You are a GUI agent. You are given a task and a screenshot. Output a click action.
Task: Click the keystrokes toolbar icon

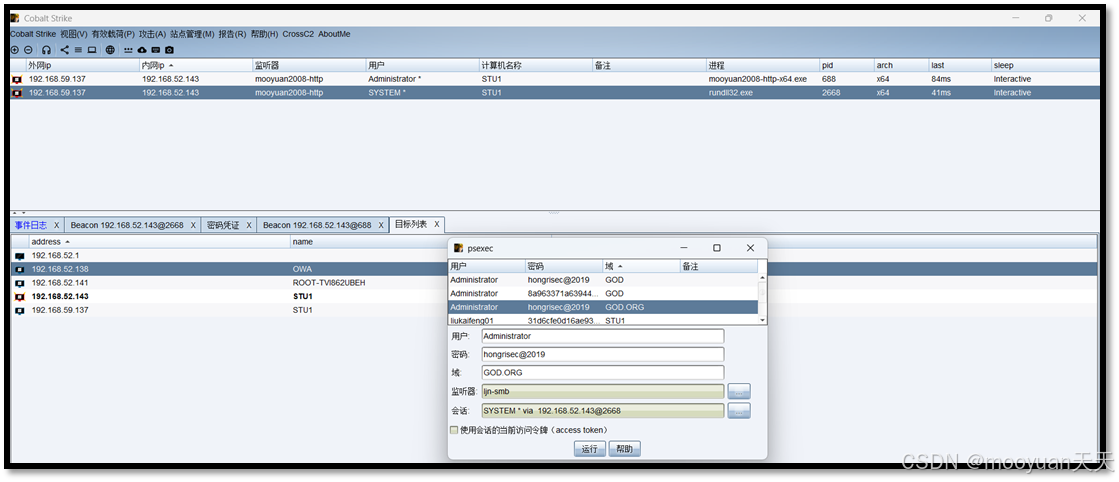coord(128,50)
